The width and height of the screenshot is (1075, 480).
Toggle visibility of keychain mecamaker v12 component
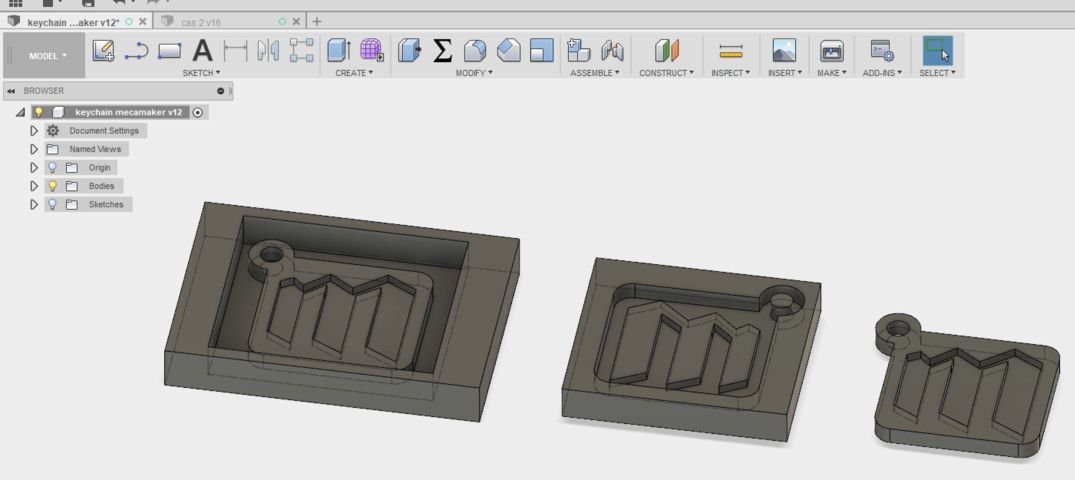click(39, 112)
